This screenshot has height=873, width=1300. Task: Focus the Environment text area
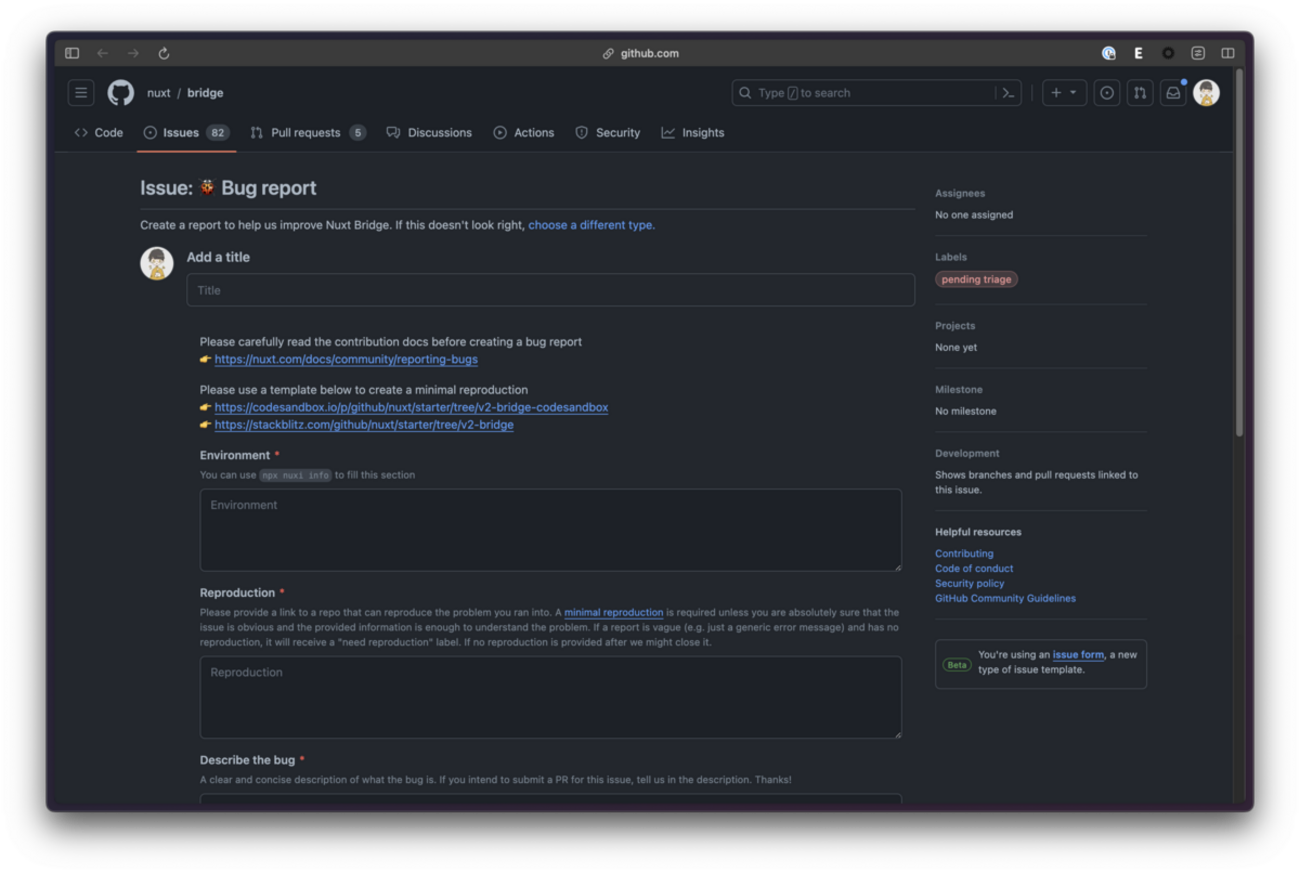point(550,530)
